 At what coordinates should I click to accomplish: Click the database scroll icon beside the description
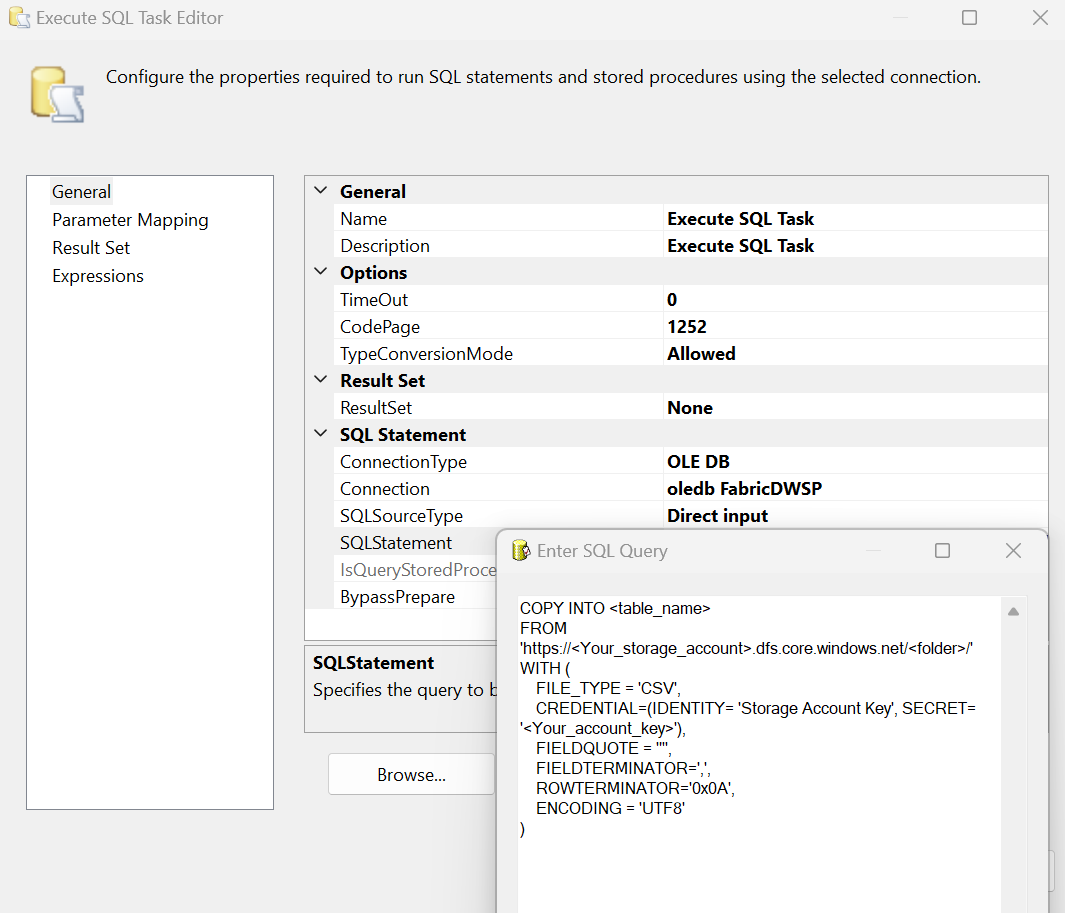click(x=56, y=94)
